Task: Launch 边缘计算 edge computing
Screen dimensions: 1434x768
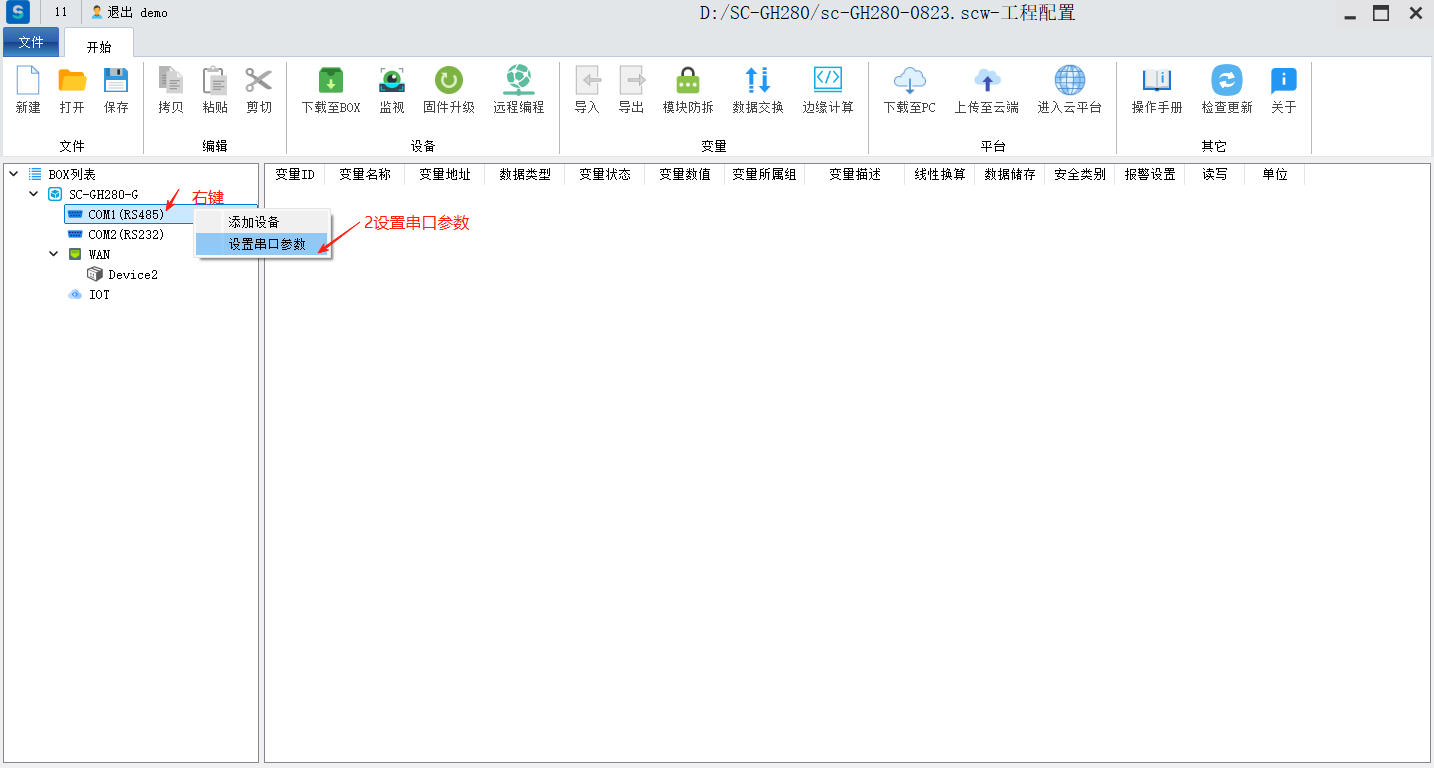Action: 827,81
